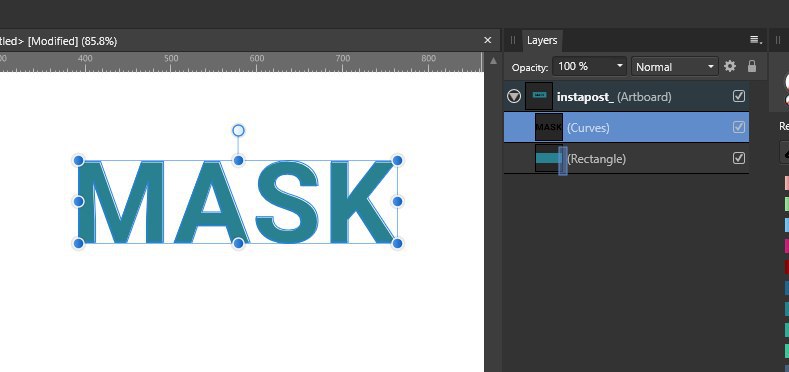Viewport: 789px width, 372px height.
Task: Open the Layers panel options menu
Action: pos(756,40)
